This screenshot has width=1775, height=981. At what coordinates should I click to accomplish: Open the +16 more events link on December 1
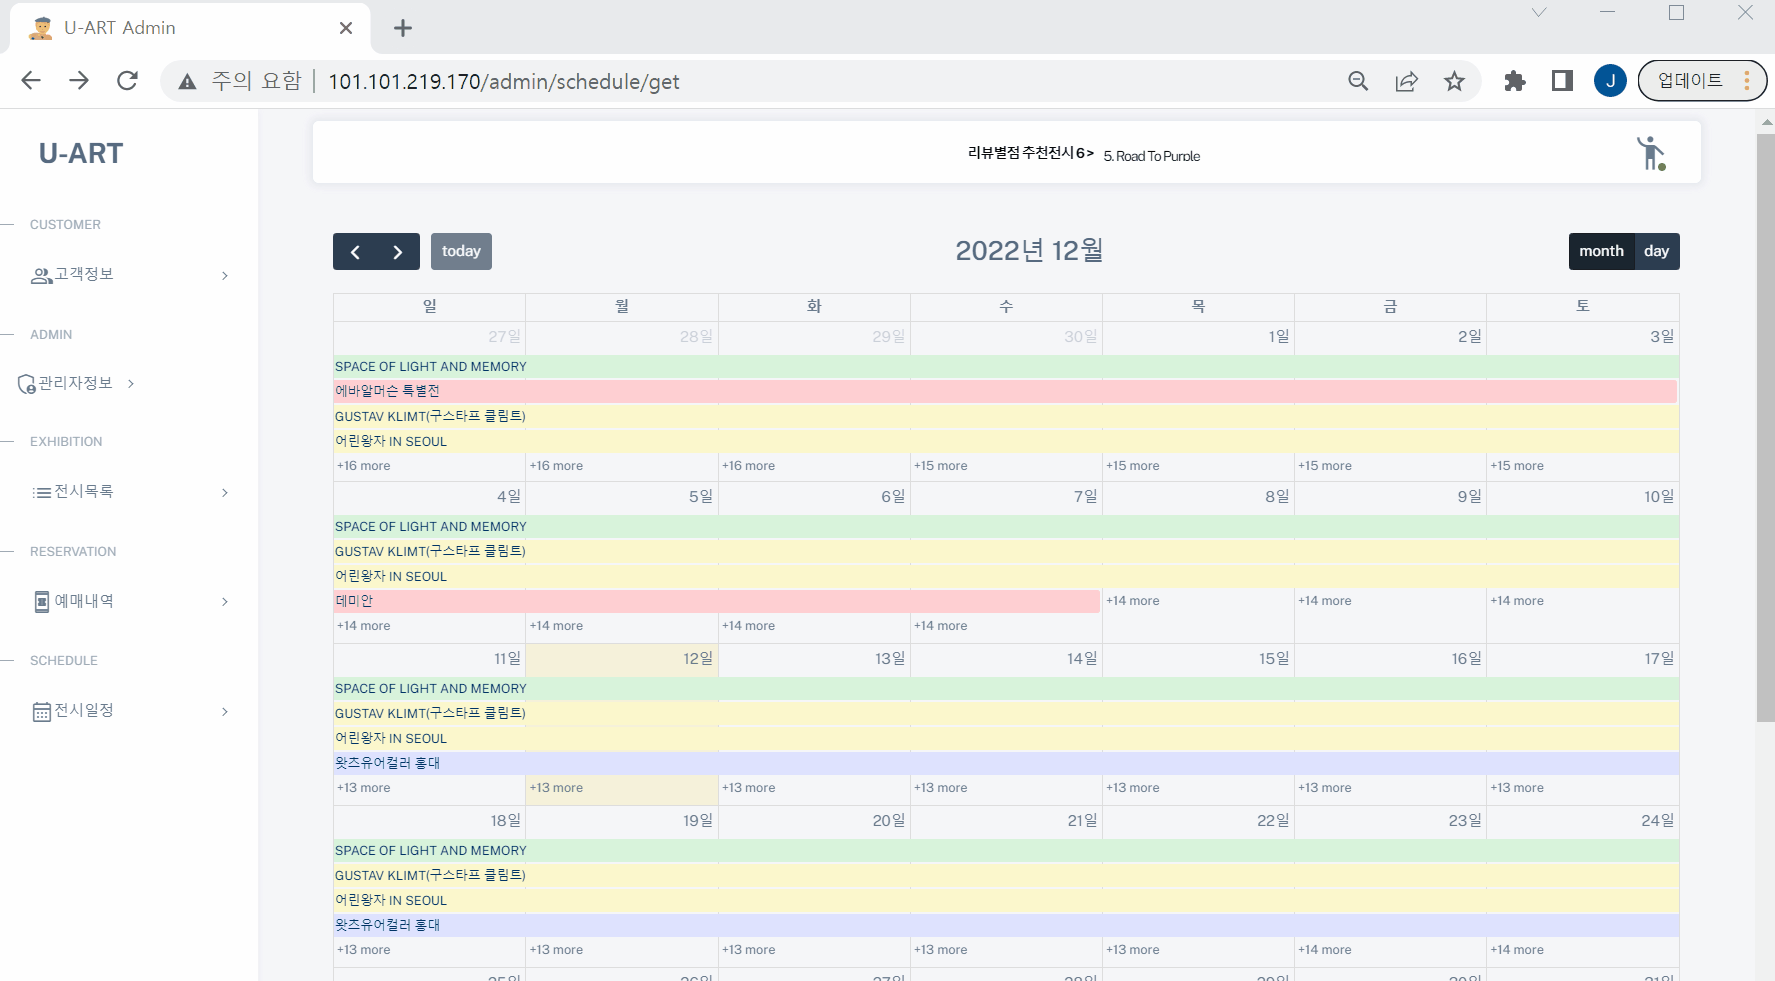point(1132,465)
